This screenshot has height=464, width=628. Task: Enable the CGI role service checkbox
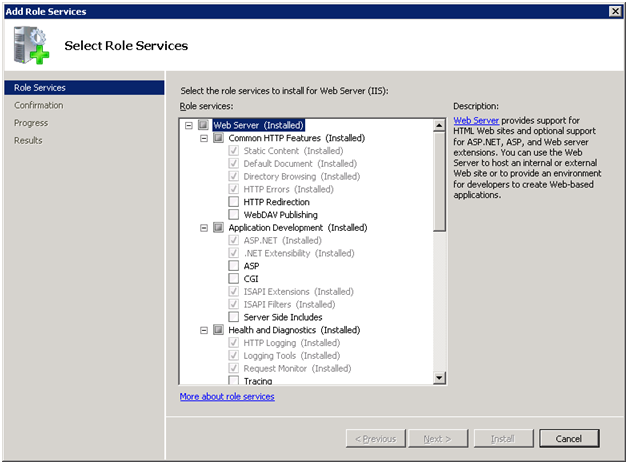234,279
